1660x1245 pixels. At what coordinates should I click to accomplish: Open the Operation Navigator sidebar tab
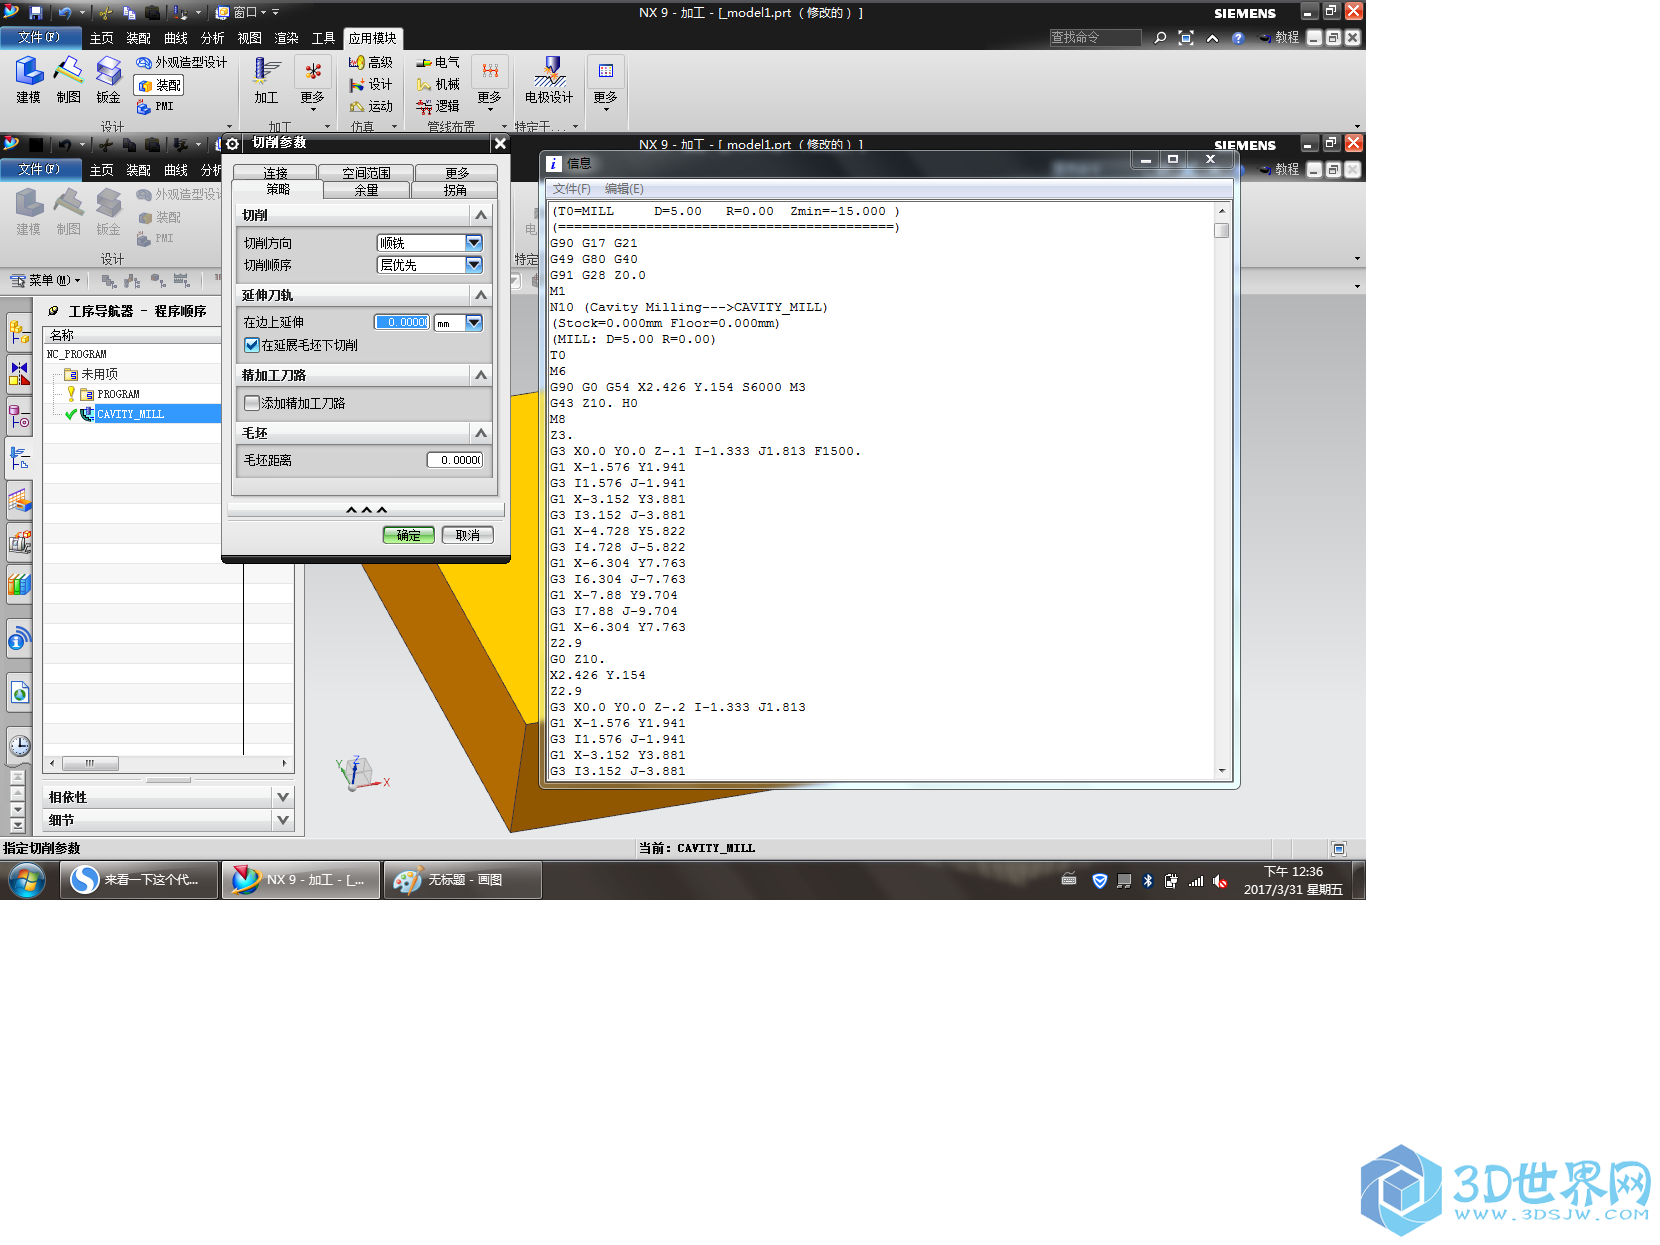click(19, 458)
